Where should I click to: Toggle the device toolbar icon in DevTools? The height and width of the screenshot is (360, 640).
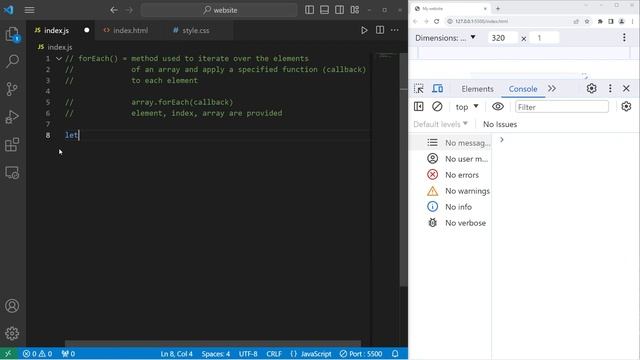(x=438, y=89)
